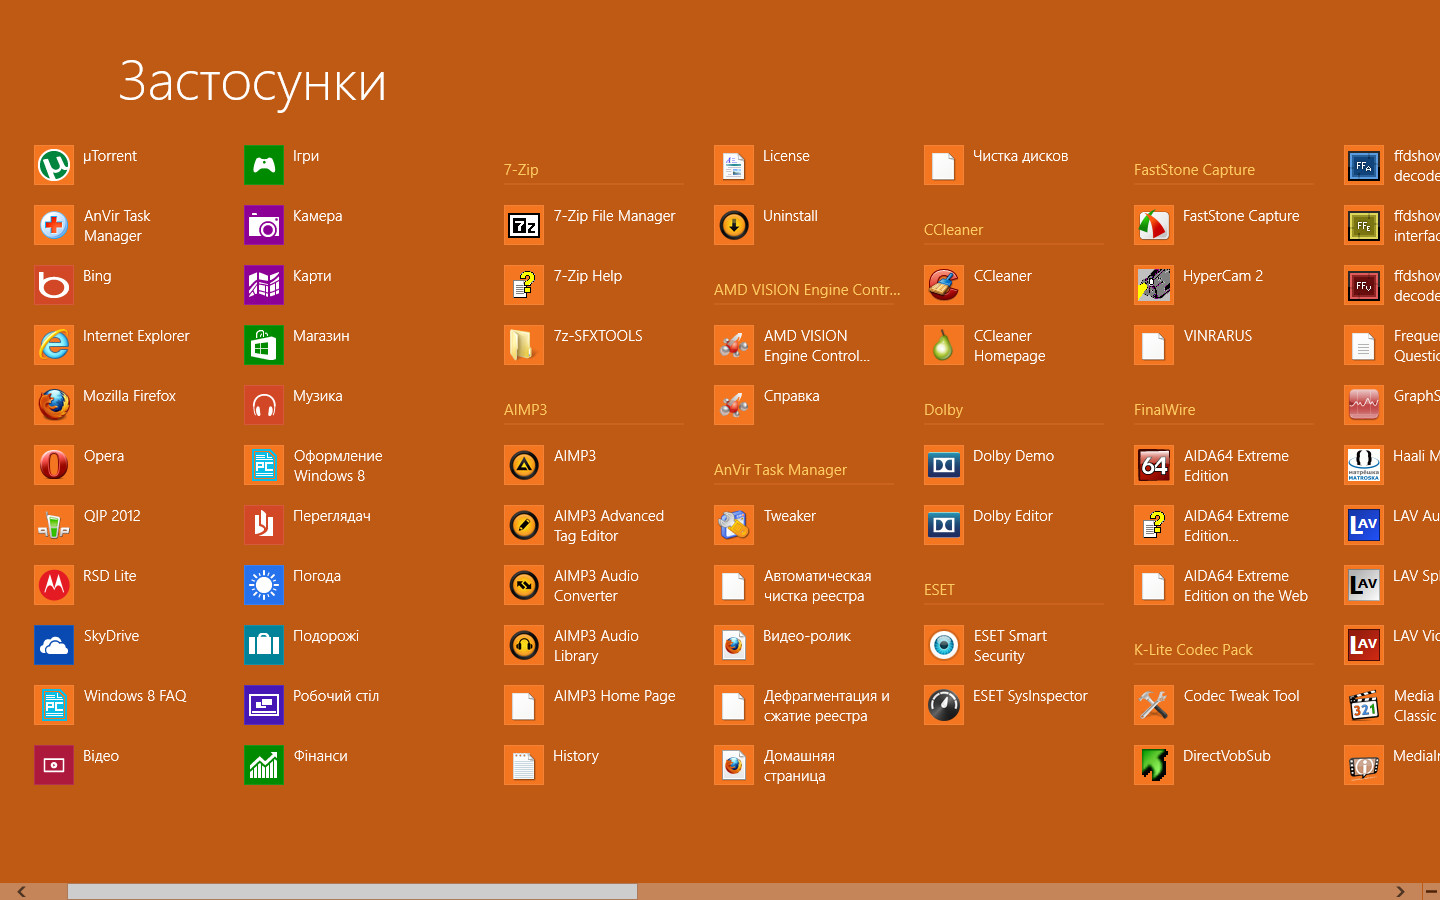The width and height of the screenshot is (1440, 900).
Task: Open Робочий стіл desktop icon
Action: 264,705
